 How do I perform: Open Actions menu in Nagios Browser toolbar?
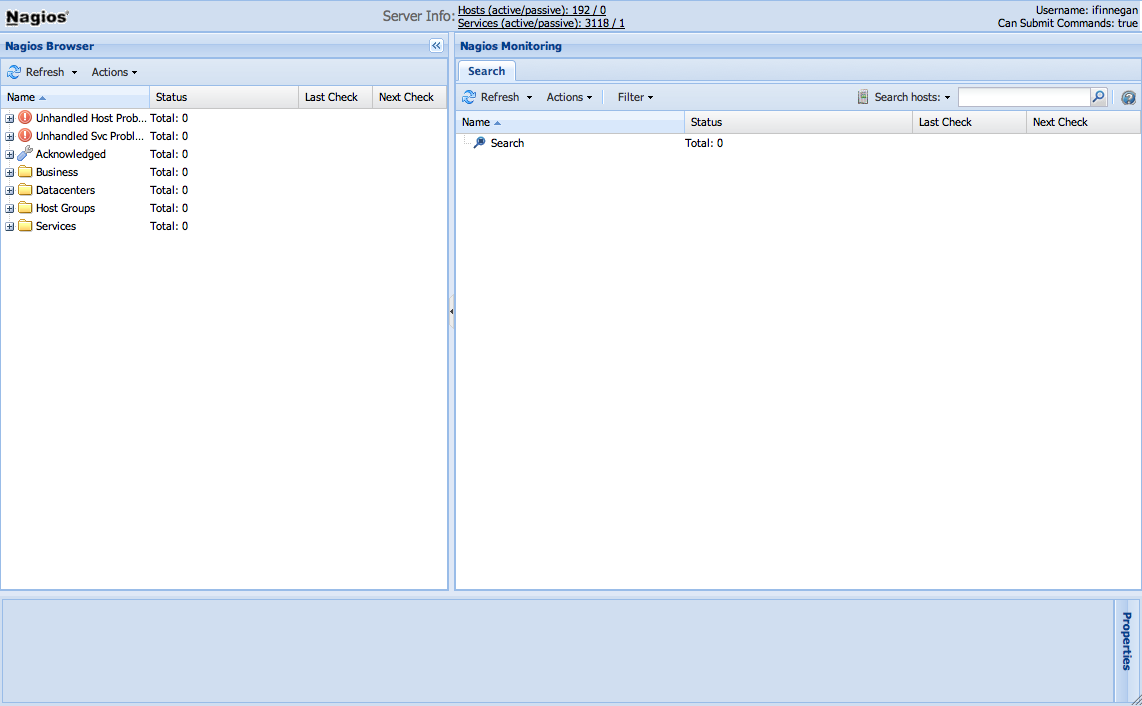[114, 72]
